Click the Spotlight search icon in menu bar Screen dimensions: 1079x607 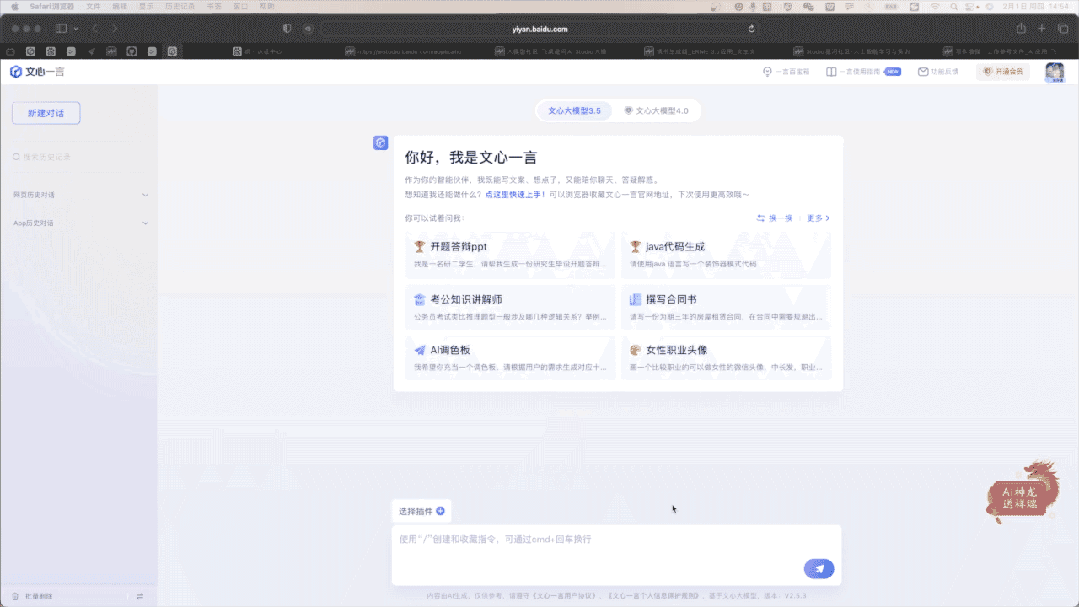[954, 6]
